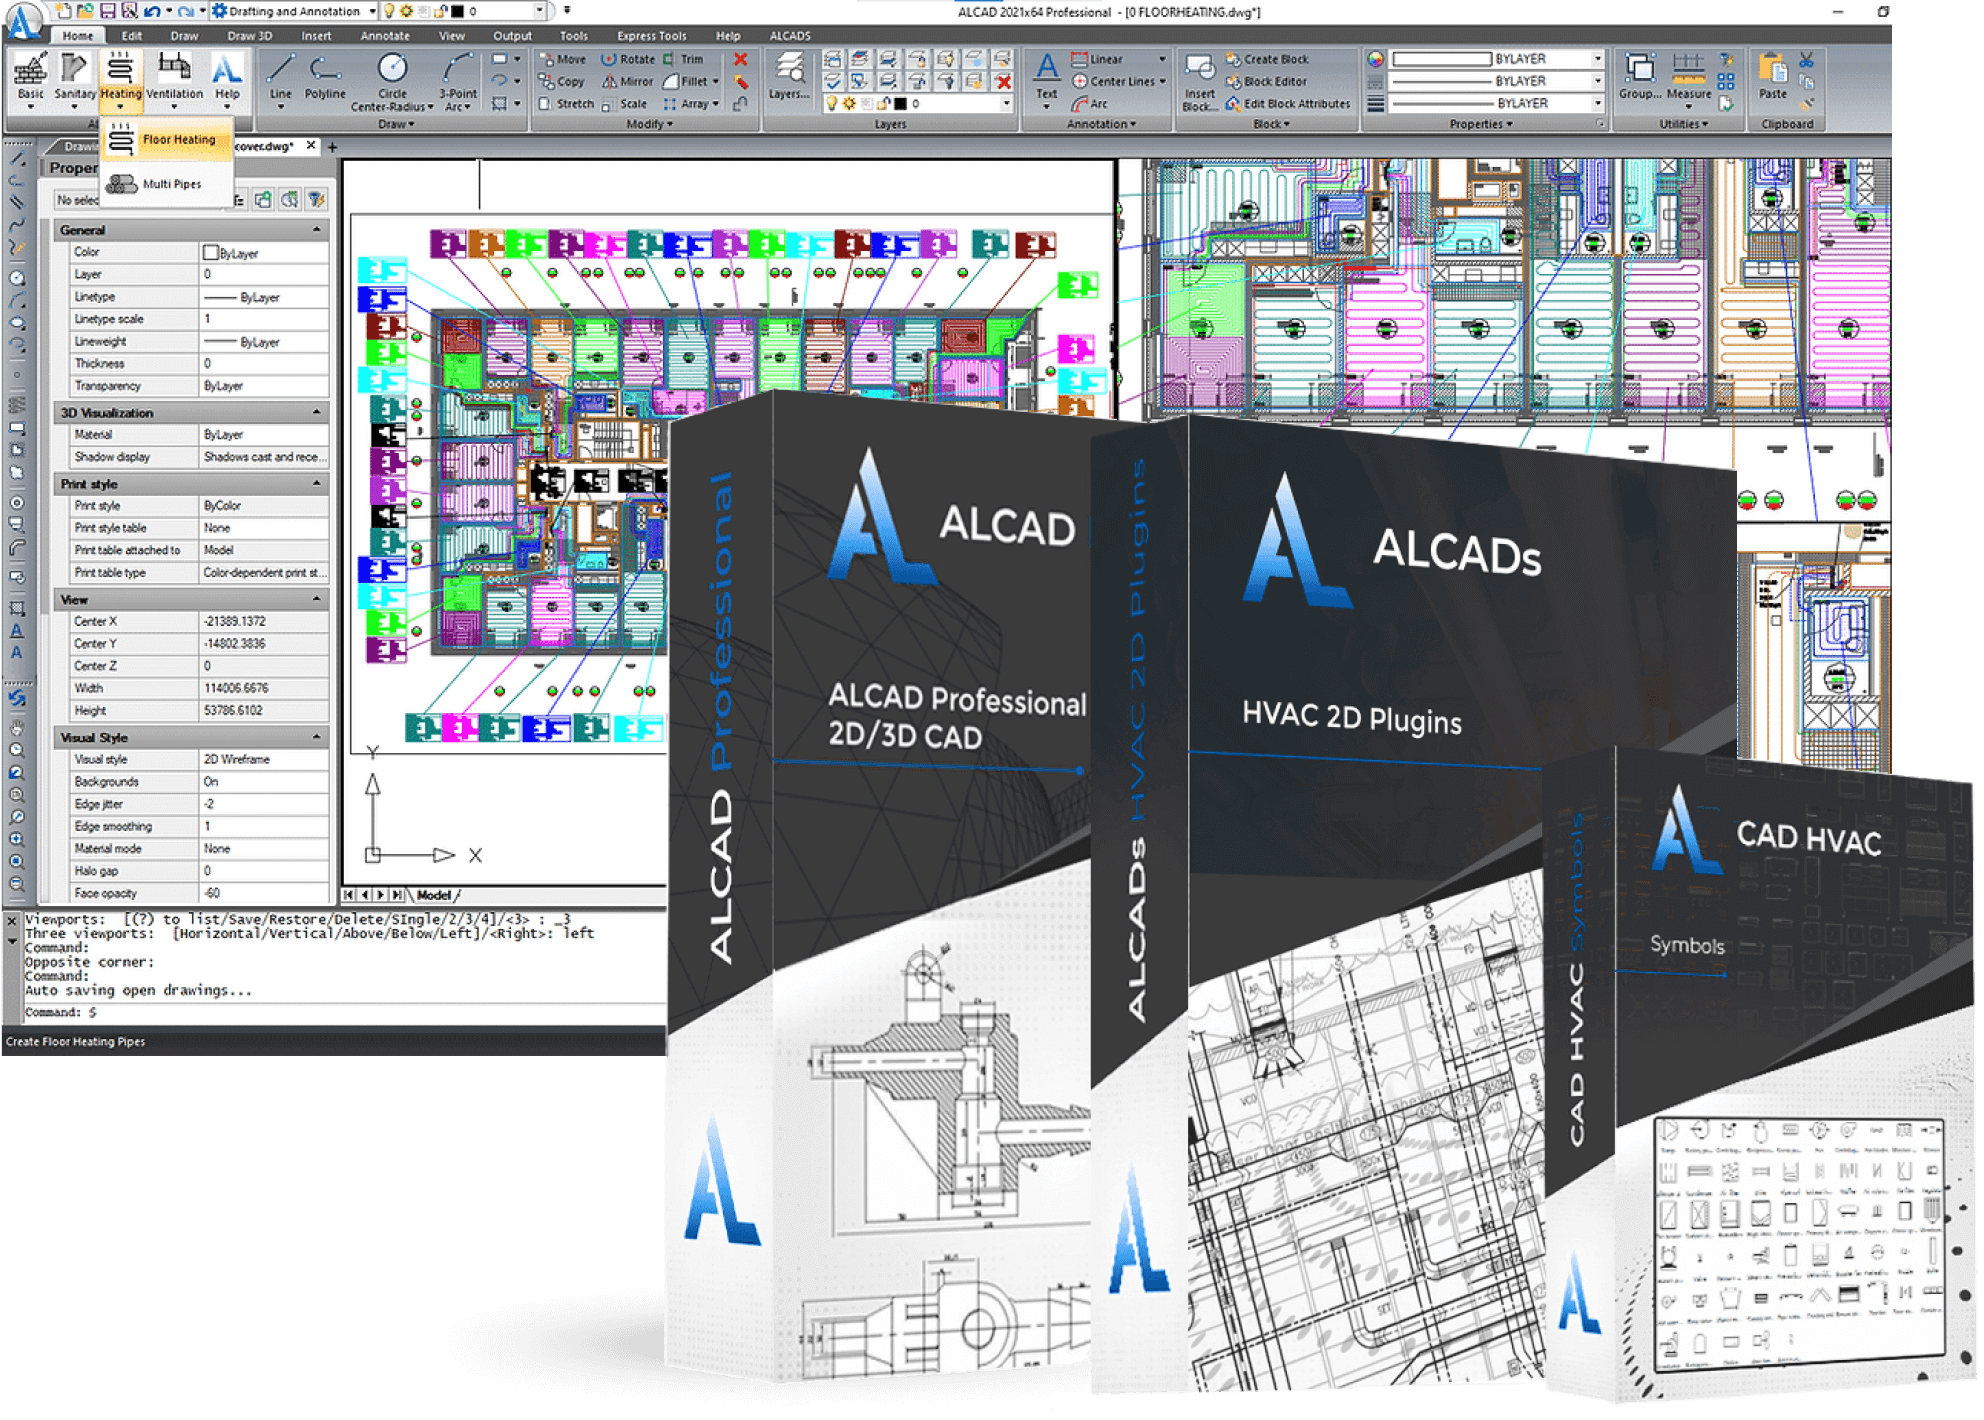
Task: Open the Basic tools in the ribbon
Action: point(30,79)
